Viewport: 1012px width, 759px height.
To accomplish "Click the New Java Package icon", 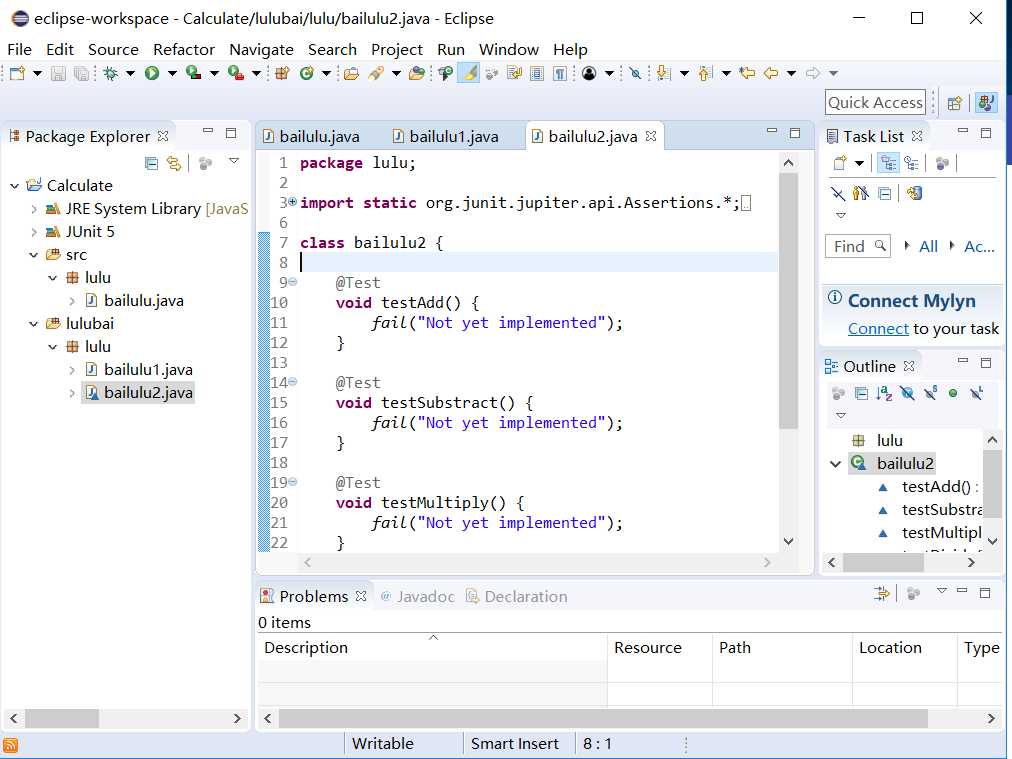I will (x=282, y=73).
